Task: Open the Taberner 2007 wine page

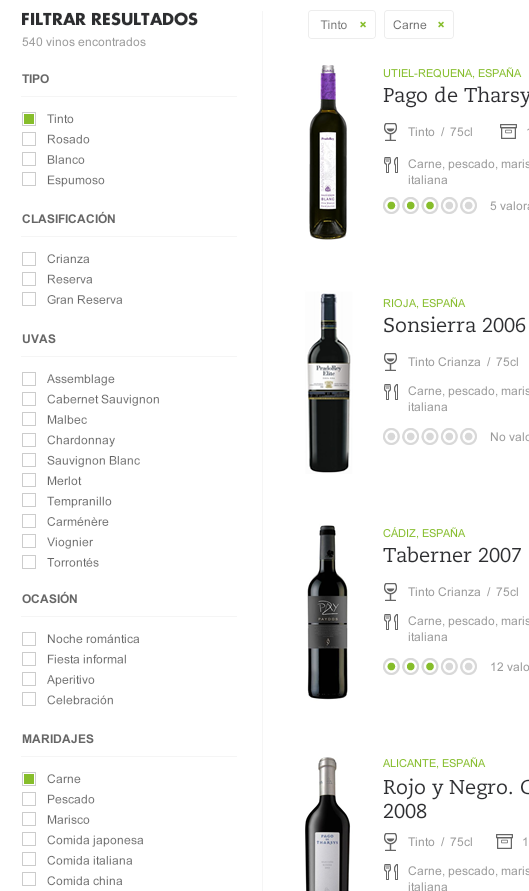Action: click(452, 555)
